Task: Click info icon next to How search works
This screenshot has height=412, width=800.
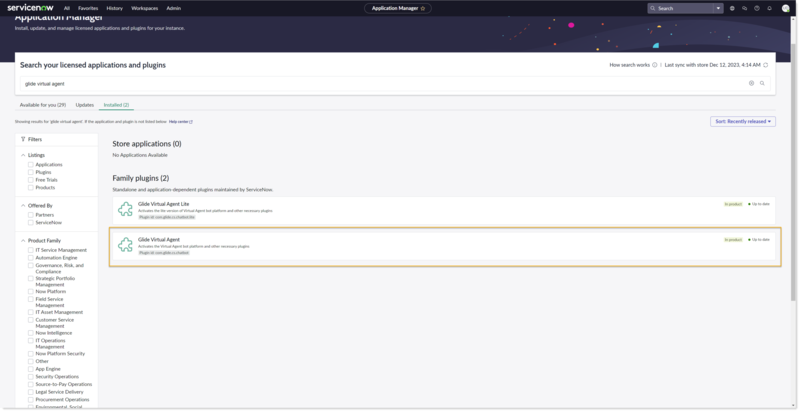Action: pos(655,65)
